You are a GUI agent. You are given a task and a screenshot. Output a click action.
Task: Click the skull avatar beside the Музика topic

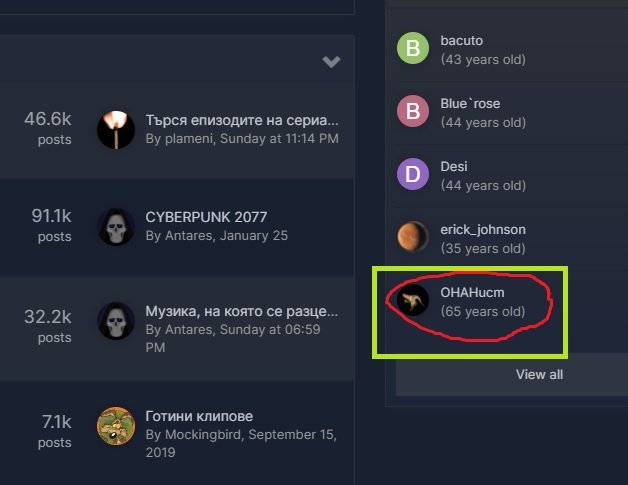click(x=116, y=321)
